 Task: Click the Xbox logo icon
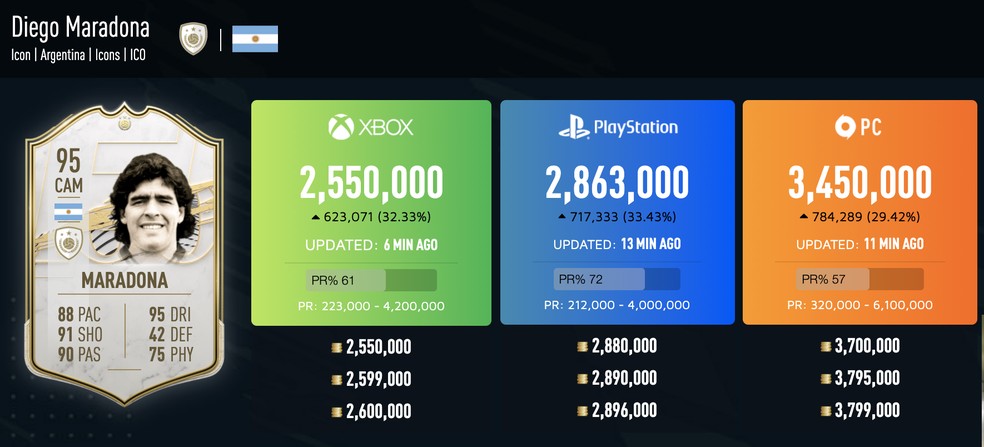pyautogui.click(x=342, y=127)
